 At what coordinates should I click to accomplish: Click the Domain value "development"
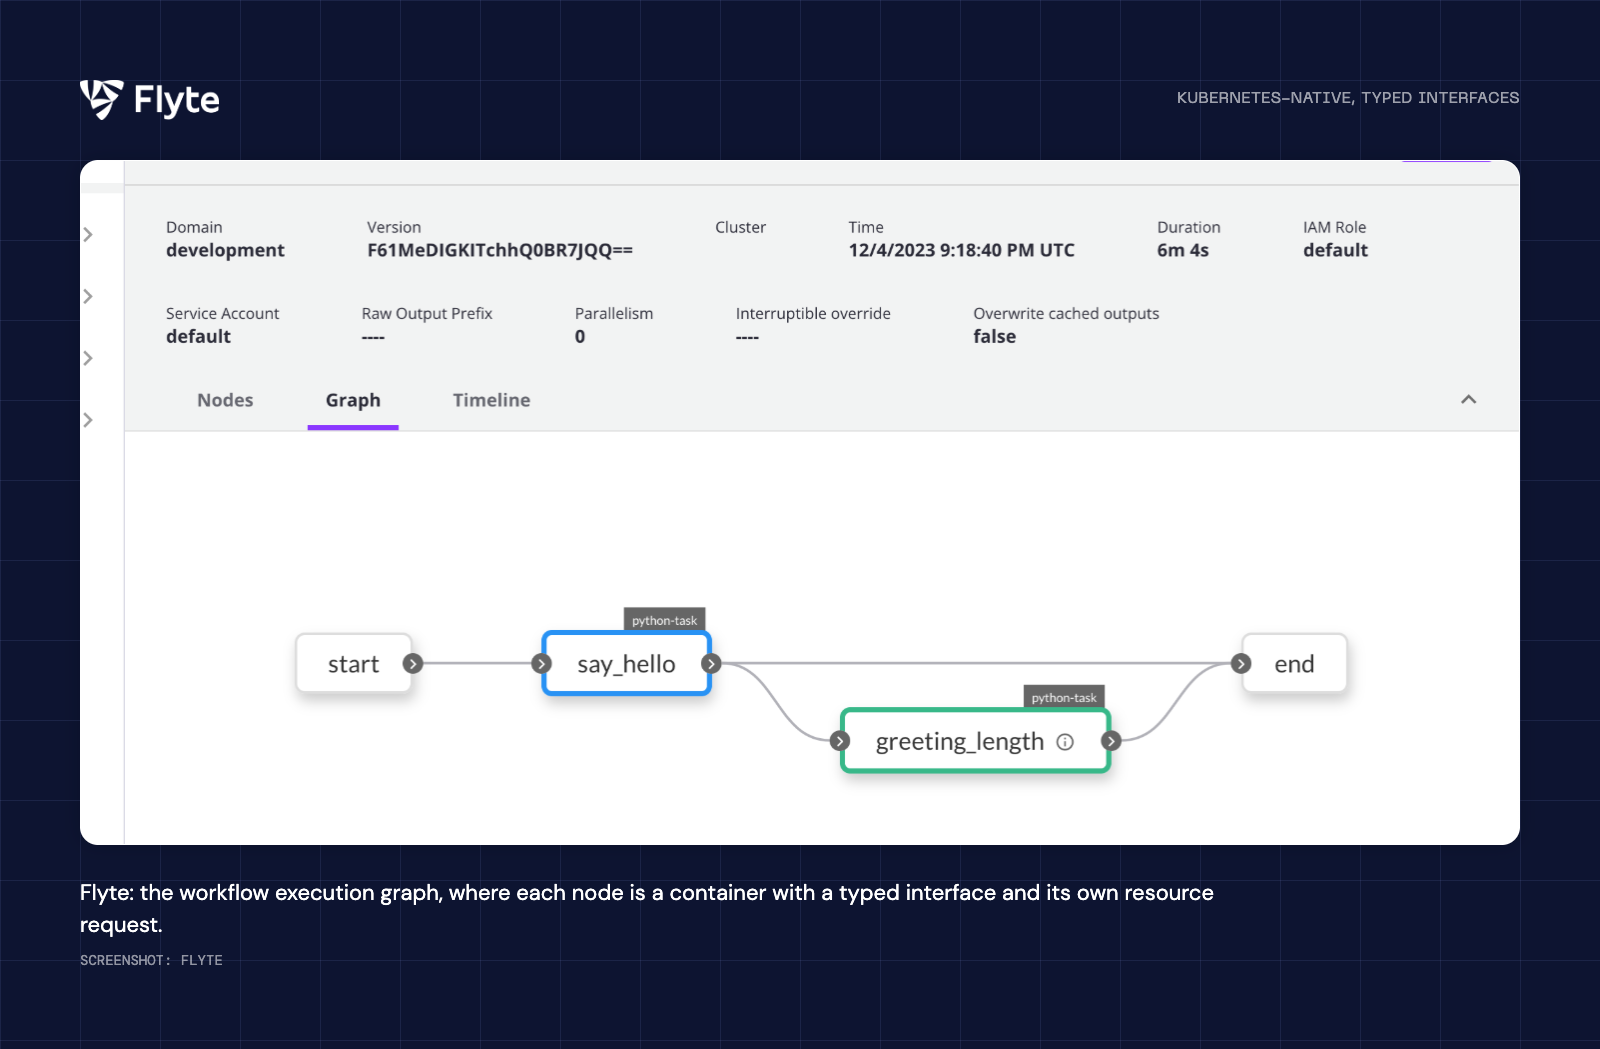click(225, 250)
